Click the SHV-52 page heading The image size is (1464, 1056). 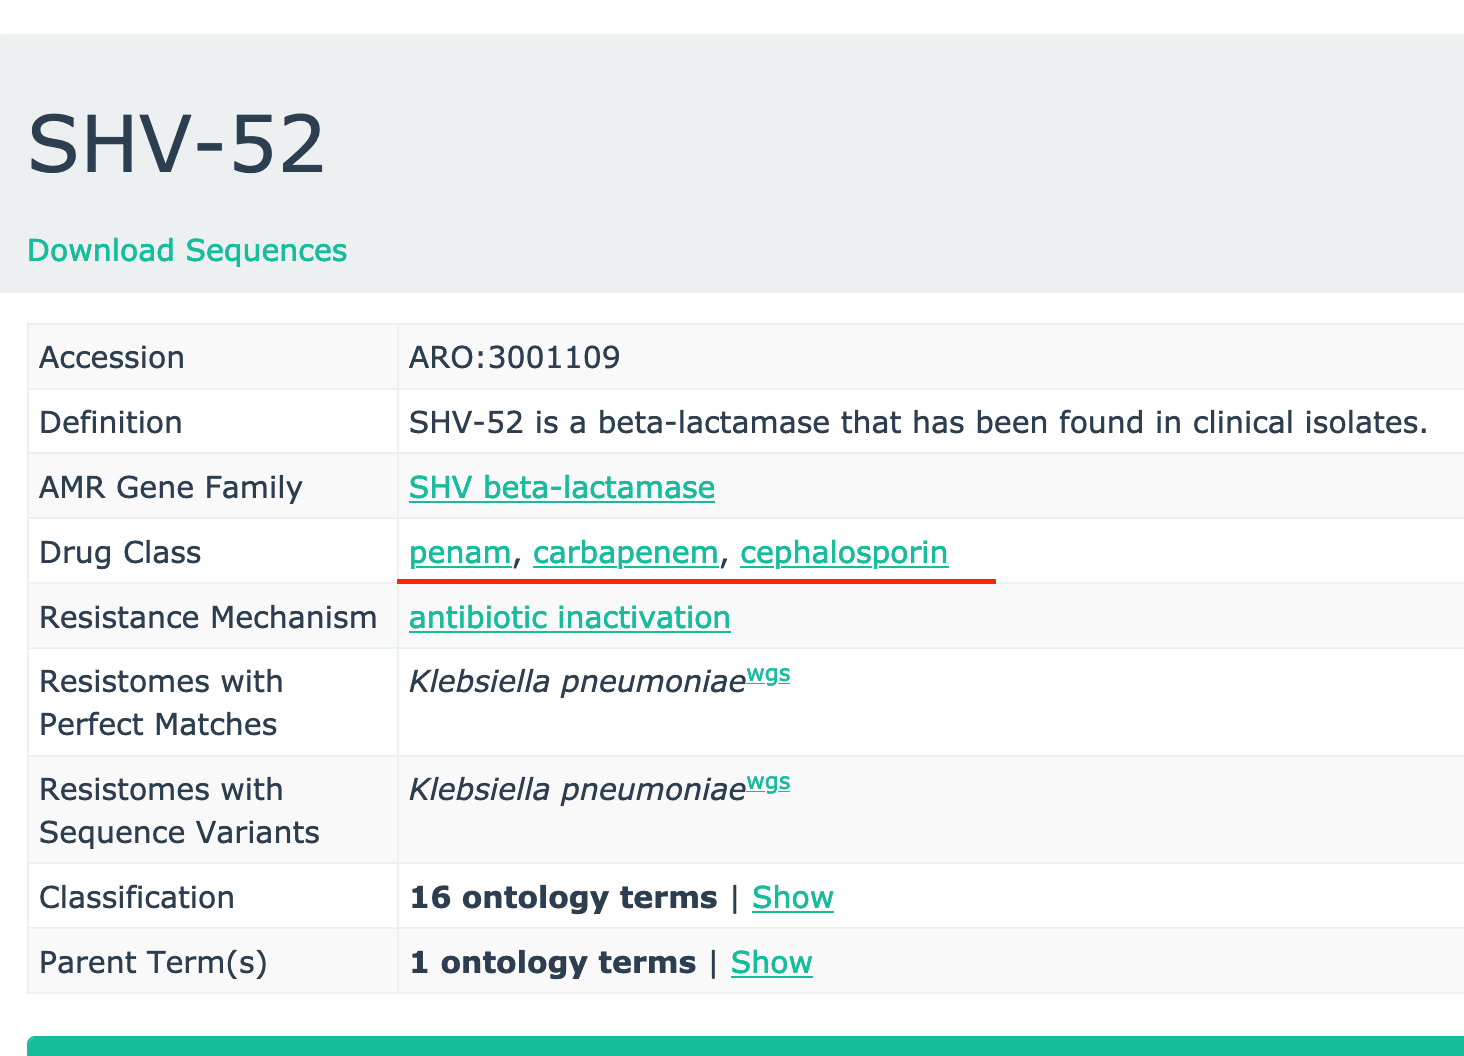pos(176,144)
